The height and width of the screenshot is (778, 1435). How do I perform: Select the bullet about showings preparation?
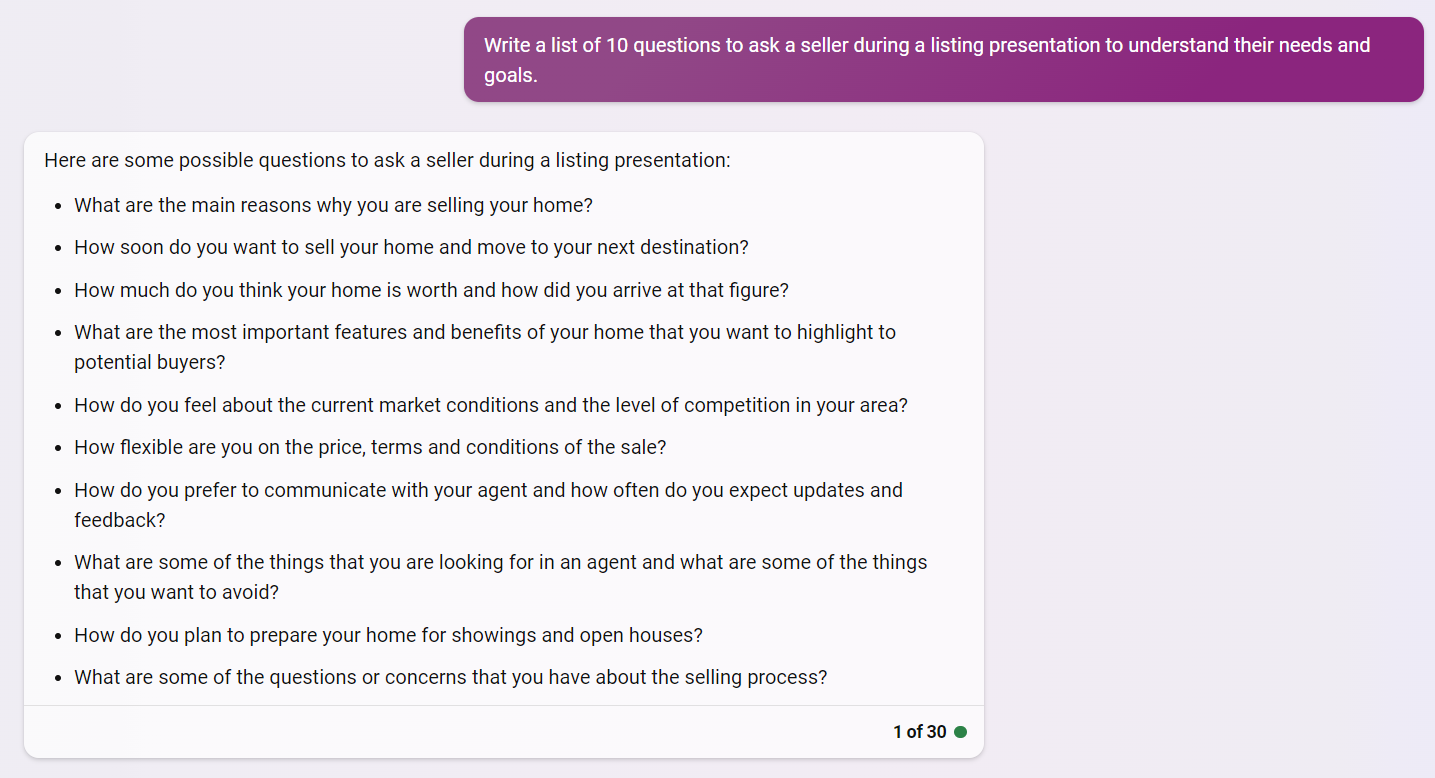tap(388, 634)
